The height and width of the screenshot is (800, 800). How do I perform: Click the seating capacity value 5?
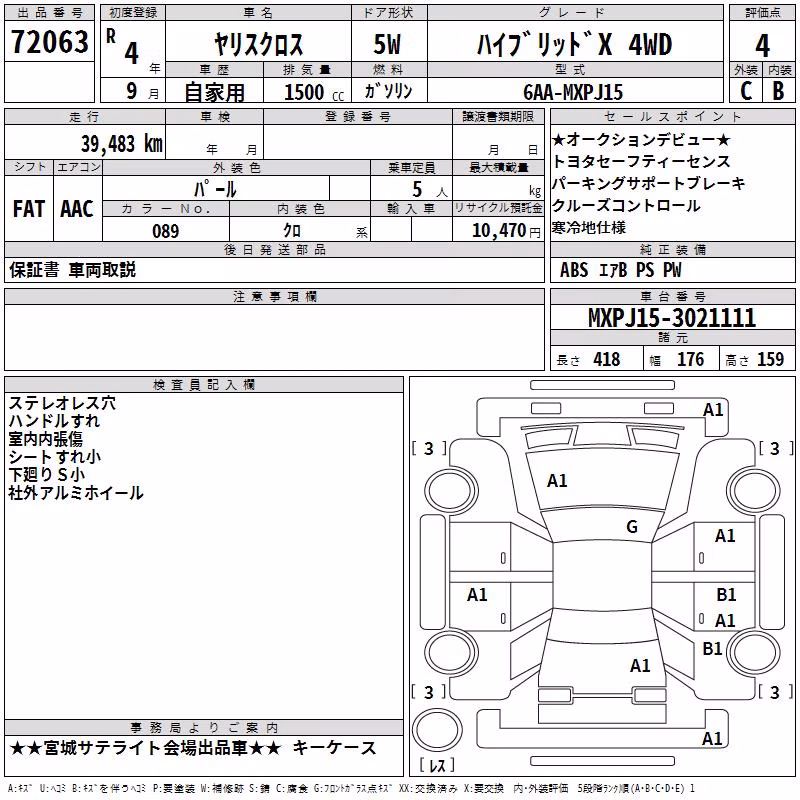pyautogui.click(x=417, y=189)
